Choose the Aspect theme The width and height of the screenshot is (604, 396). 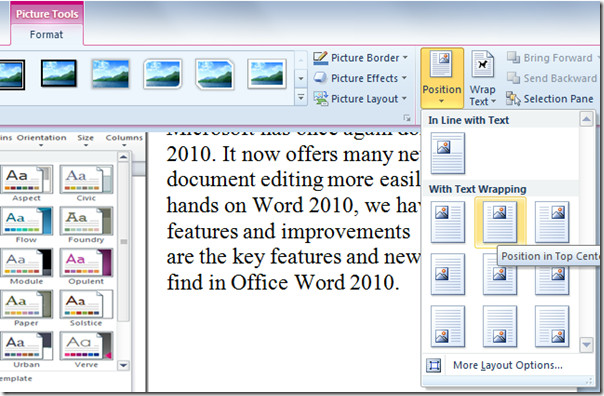[26, 184]
